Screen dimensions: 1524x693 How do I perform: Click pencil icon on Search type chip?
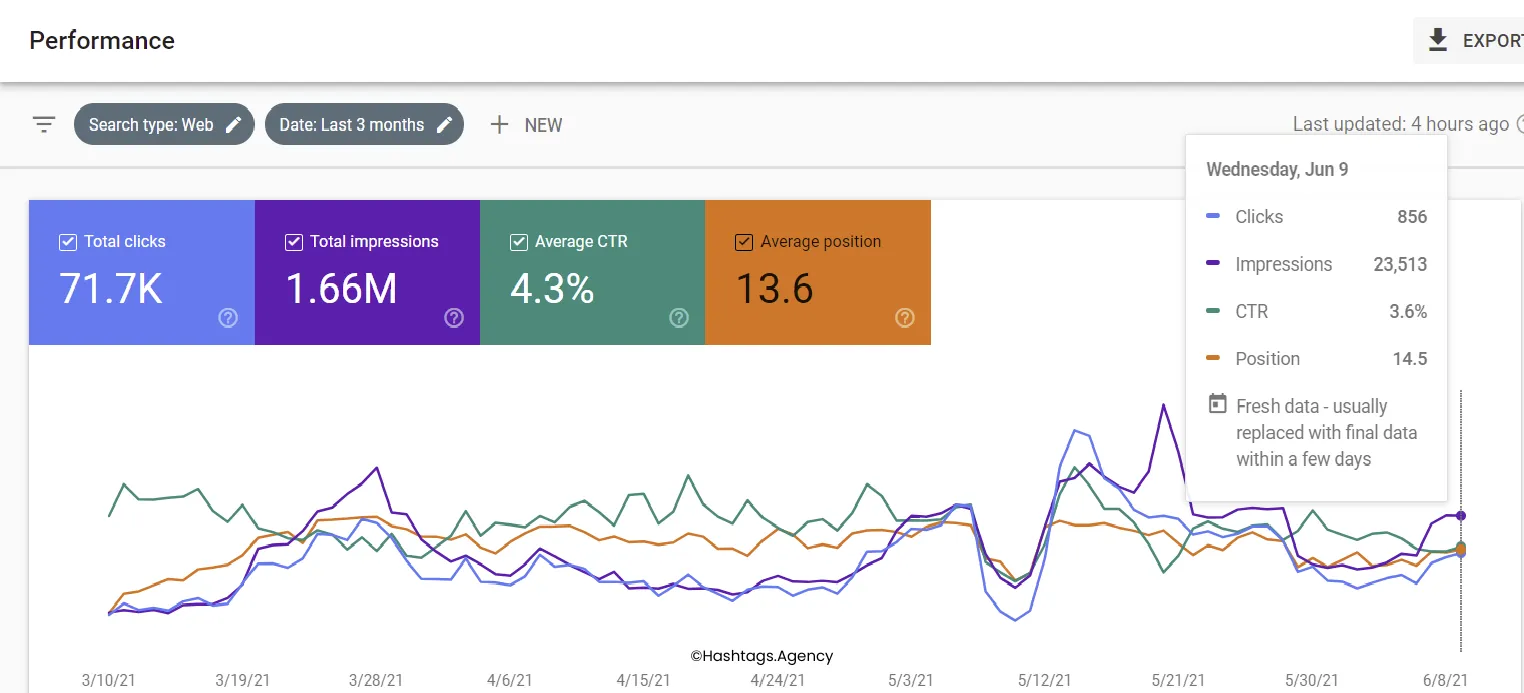(234, 125)
